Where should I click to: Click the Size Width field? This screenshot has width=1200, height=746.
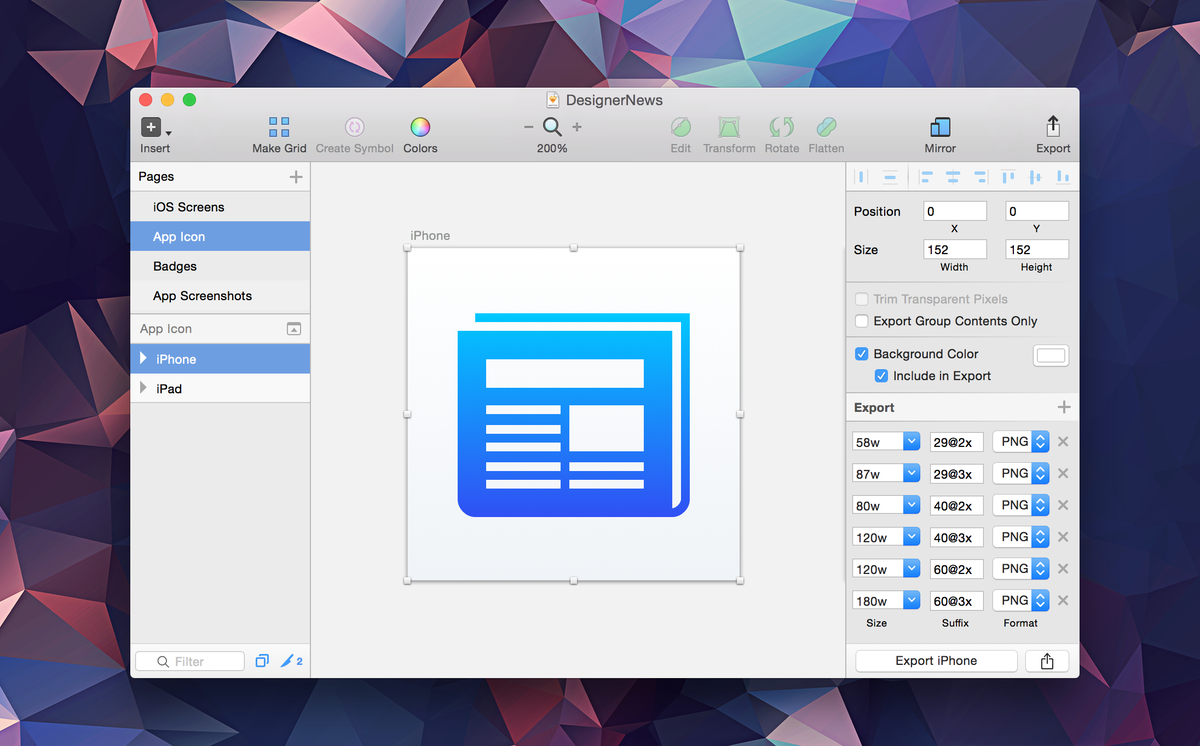(x=955, y=249)
